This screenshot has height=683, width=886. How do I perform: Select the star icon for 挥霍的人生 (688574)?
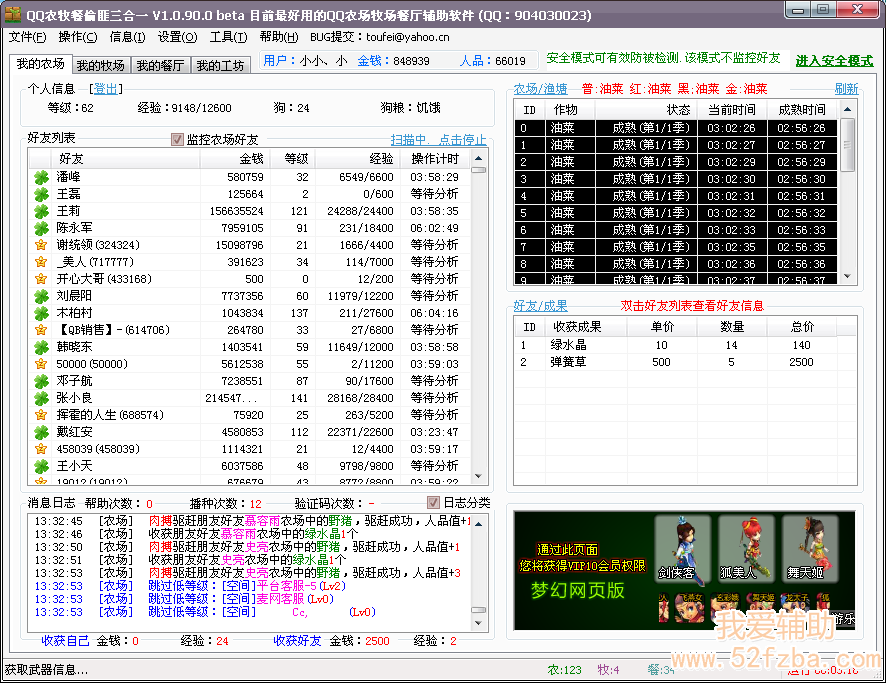41,415
